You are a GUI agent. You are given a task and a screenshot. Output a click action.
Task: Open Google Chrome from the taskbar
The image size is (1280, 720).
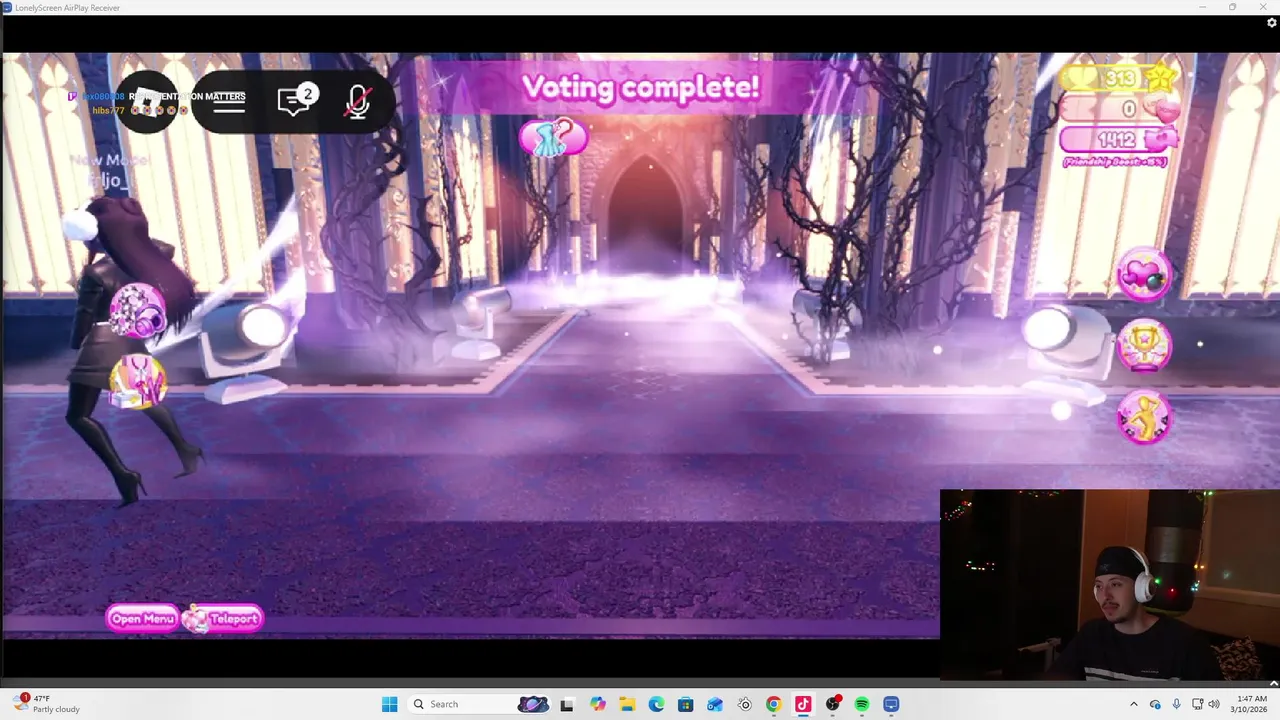[773, 704]
